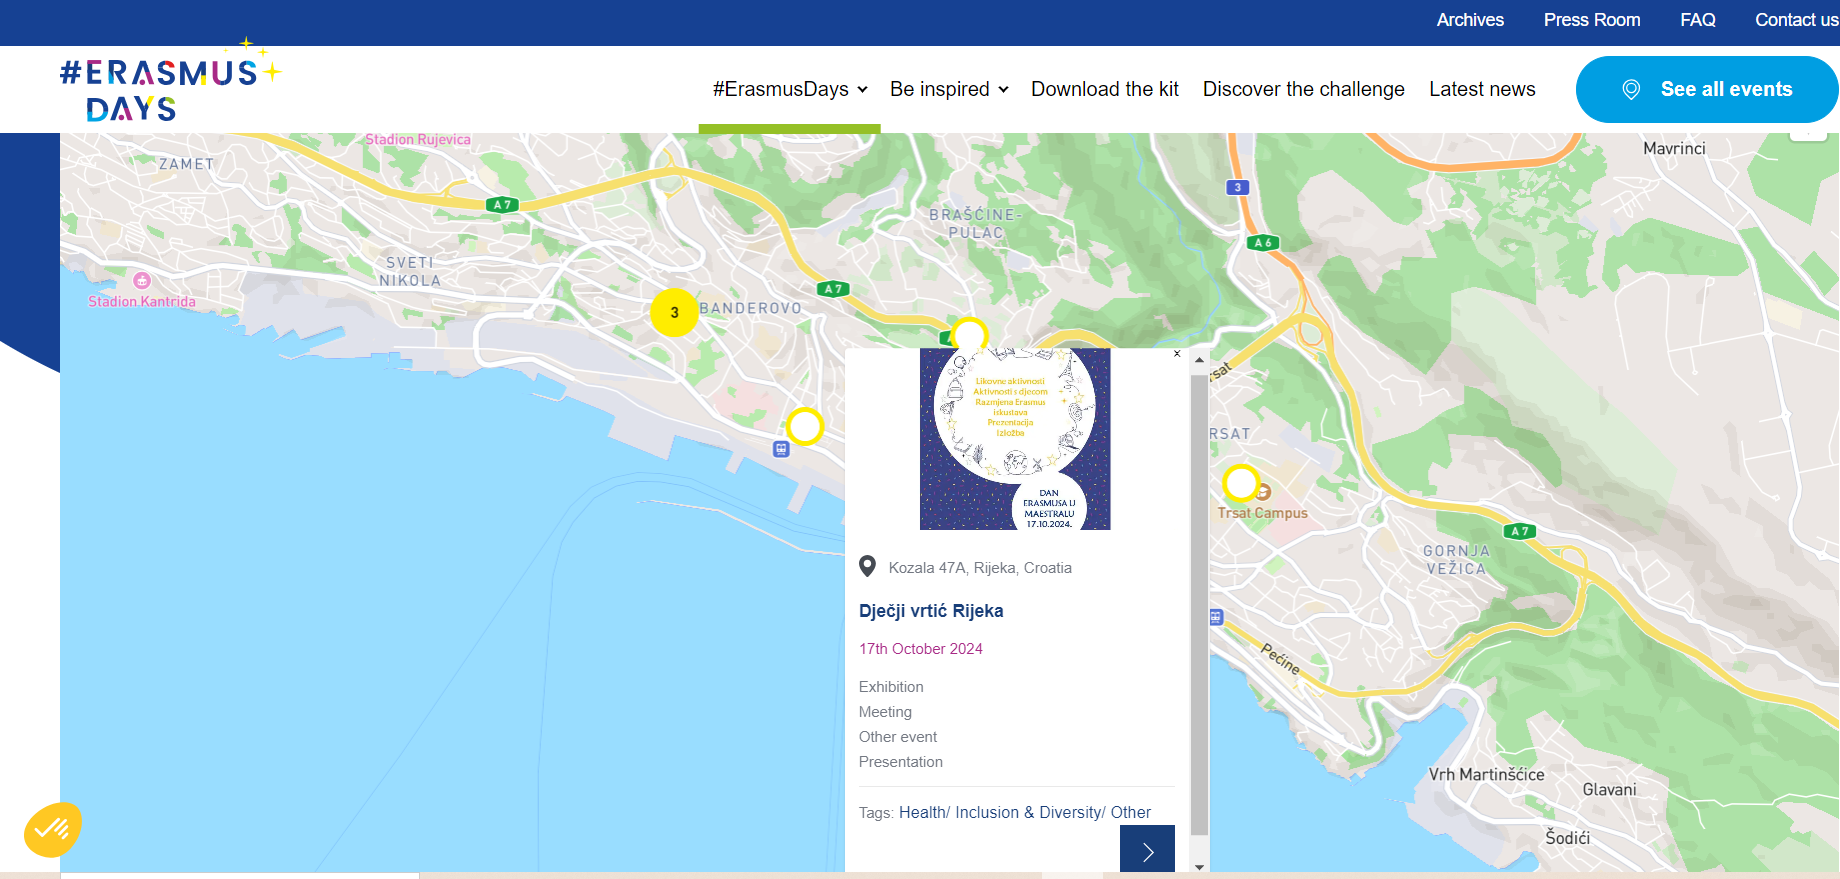
Task: Click the train station icon near harbor
Action: coord(781,449)
